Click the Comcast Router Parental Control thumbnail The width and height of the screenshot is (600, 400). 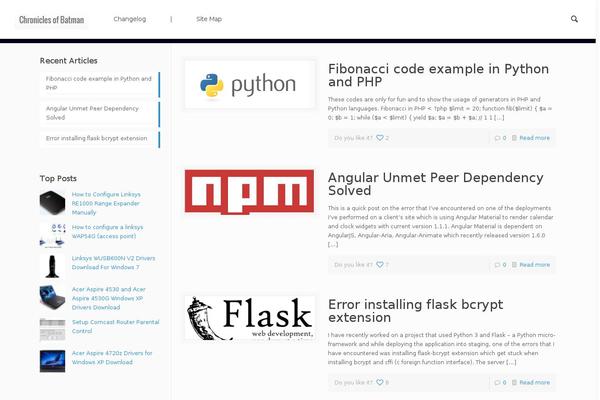click(52, 329)
